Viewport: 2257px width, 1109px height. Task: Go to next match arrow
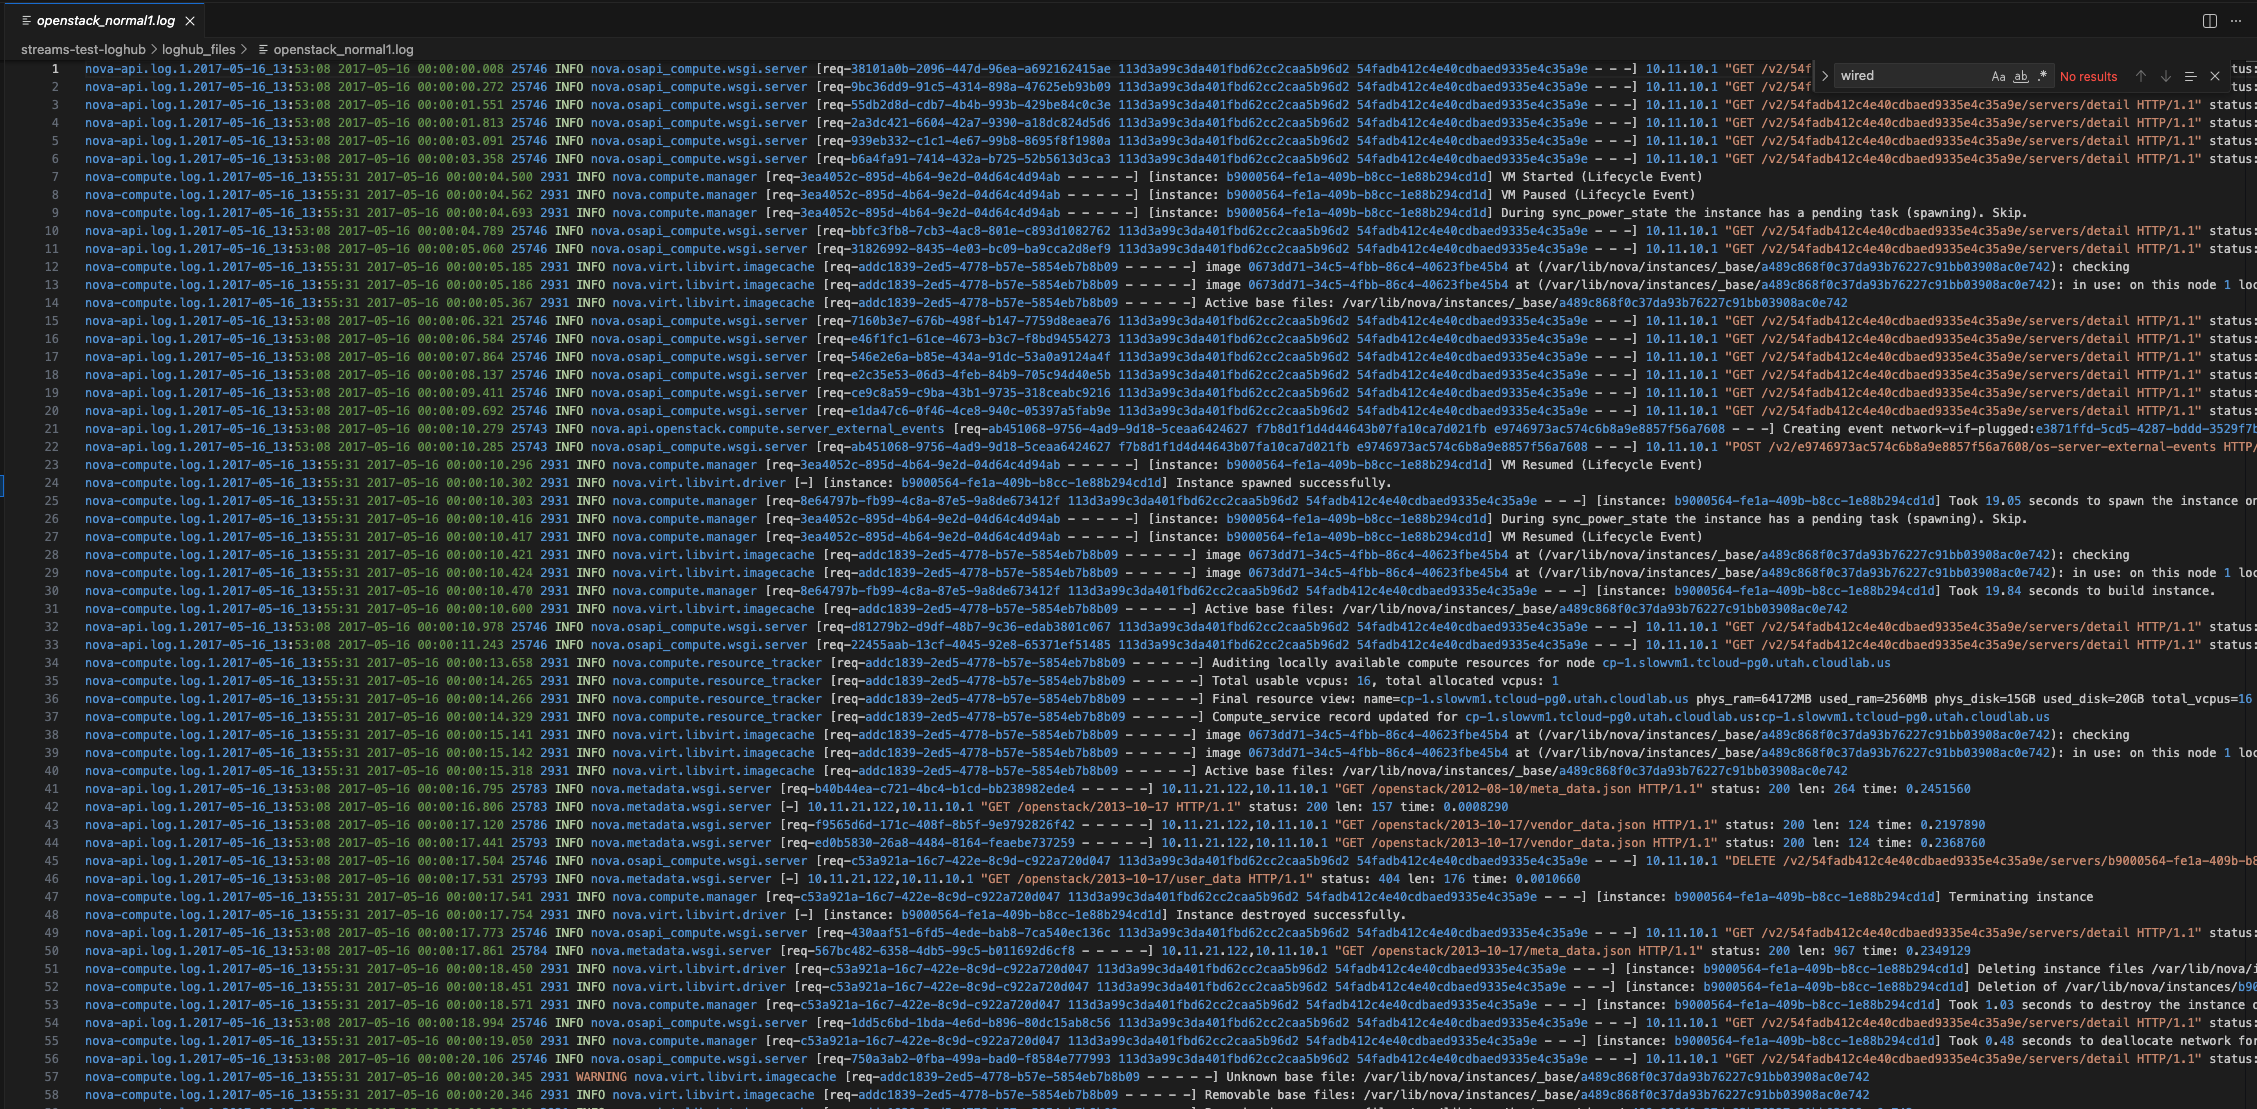(2165, 76)
